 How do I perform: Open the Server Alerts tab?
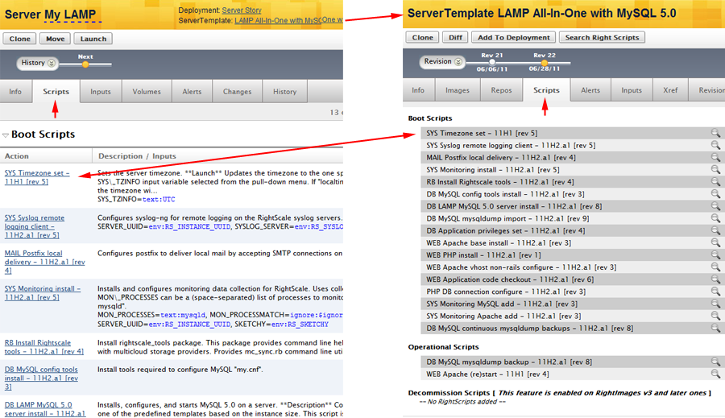[x=192, y=92]
